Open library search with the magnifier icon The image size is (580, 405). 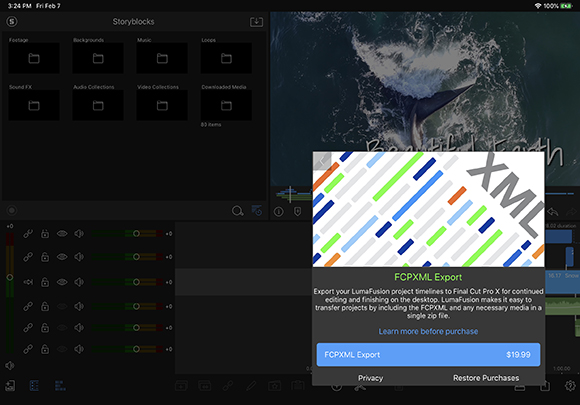coord(237,211)
